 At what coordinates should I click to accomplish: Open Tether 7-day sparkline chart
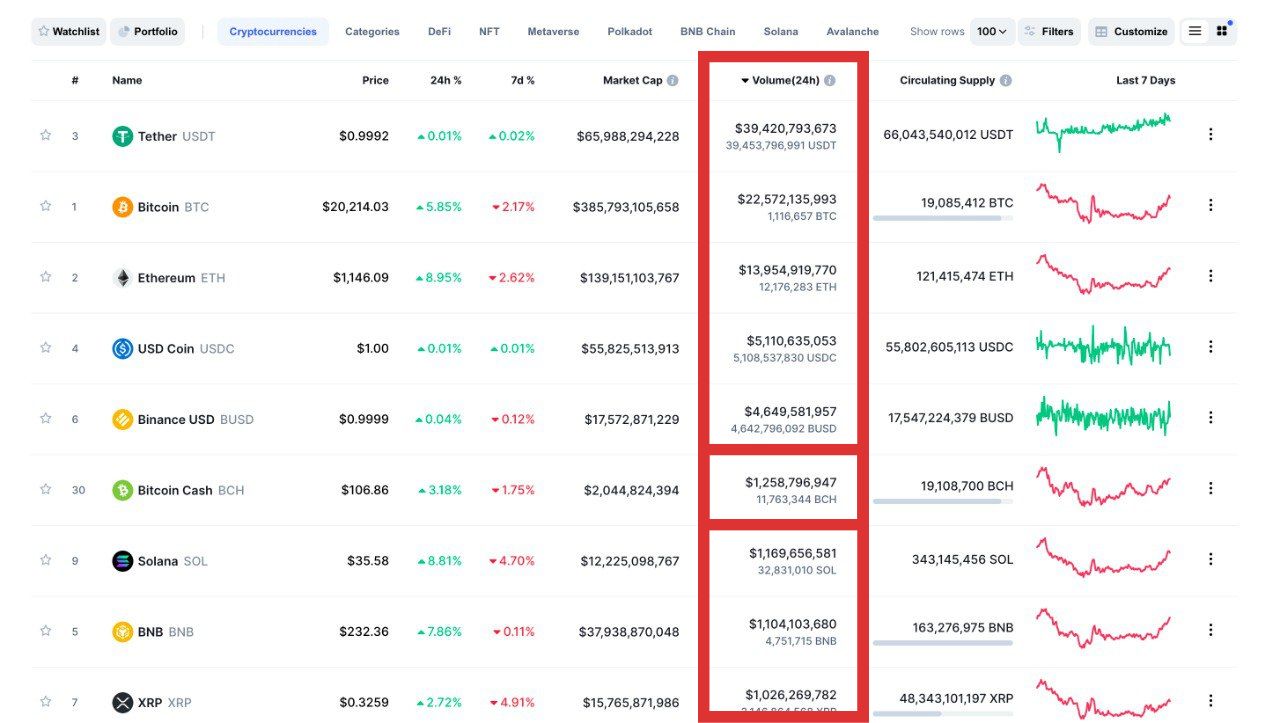pyautogui.click(x=1103, y=131)
